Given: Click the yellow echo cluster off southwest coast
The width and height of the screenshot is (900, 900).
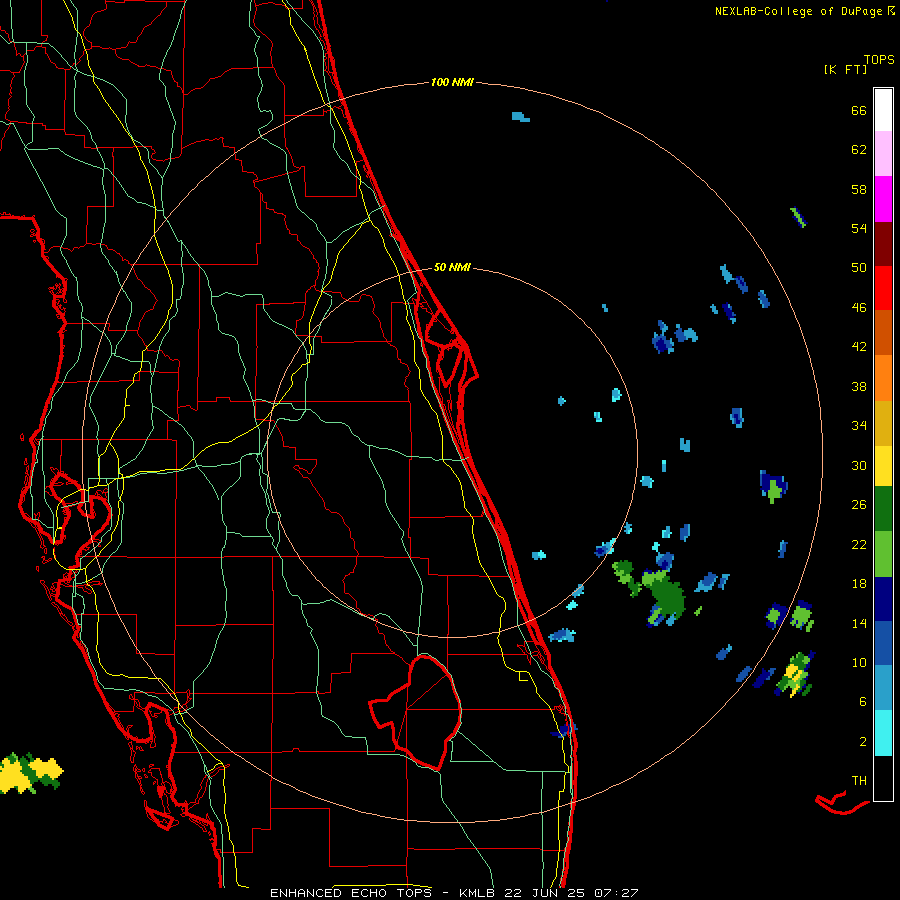Looking at the screenshot, I should point(30,773).
